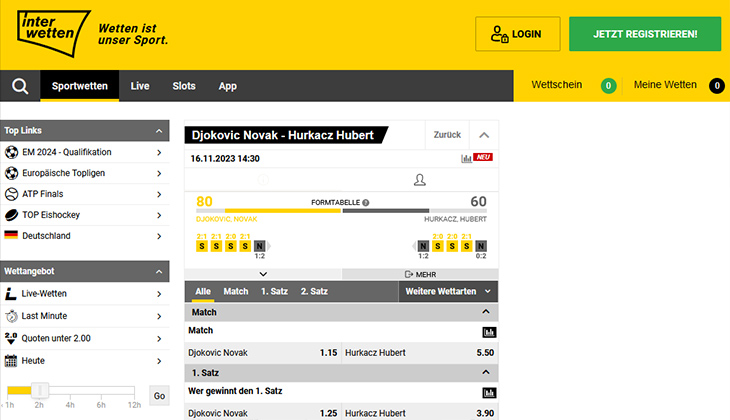Switch to the Live tab

(x=140, y=86)
